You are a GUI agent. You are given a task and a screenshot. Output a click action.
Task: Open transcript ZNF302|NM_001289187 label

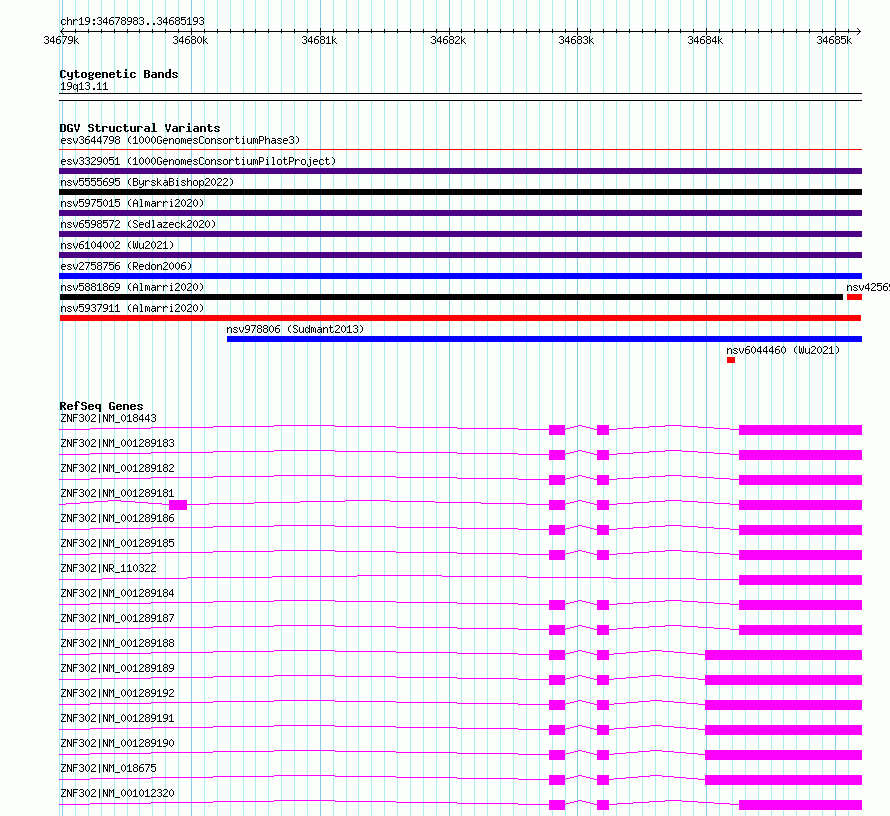coord(117,618)
